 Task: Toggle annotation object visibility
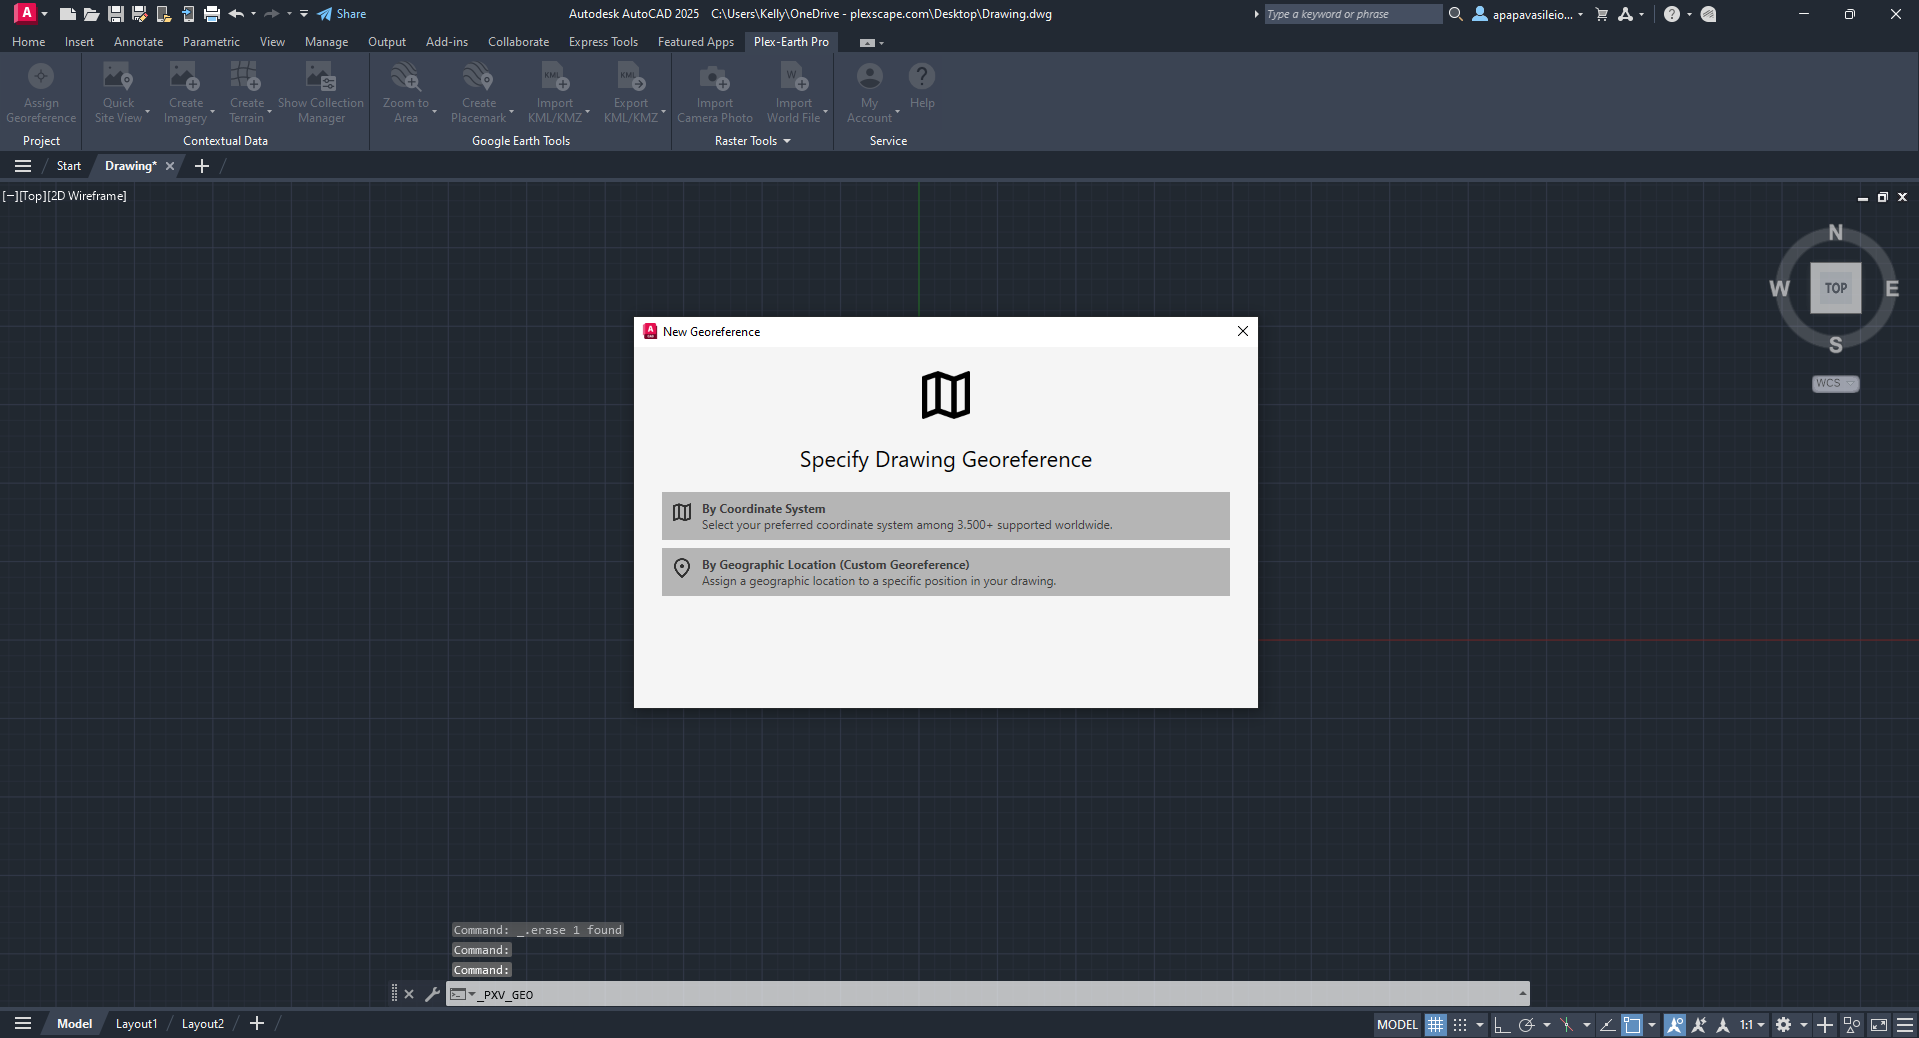click(1674, 1024)
